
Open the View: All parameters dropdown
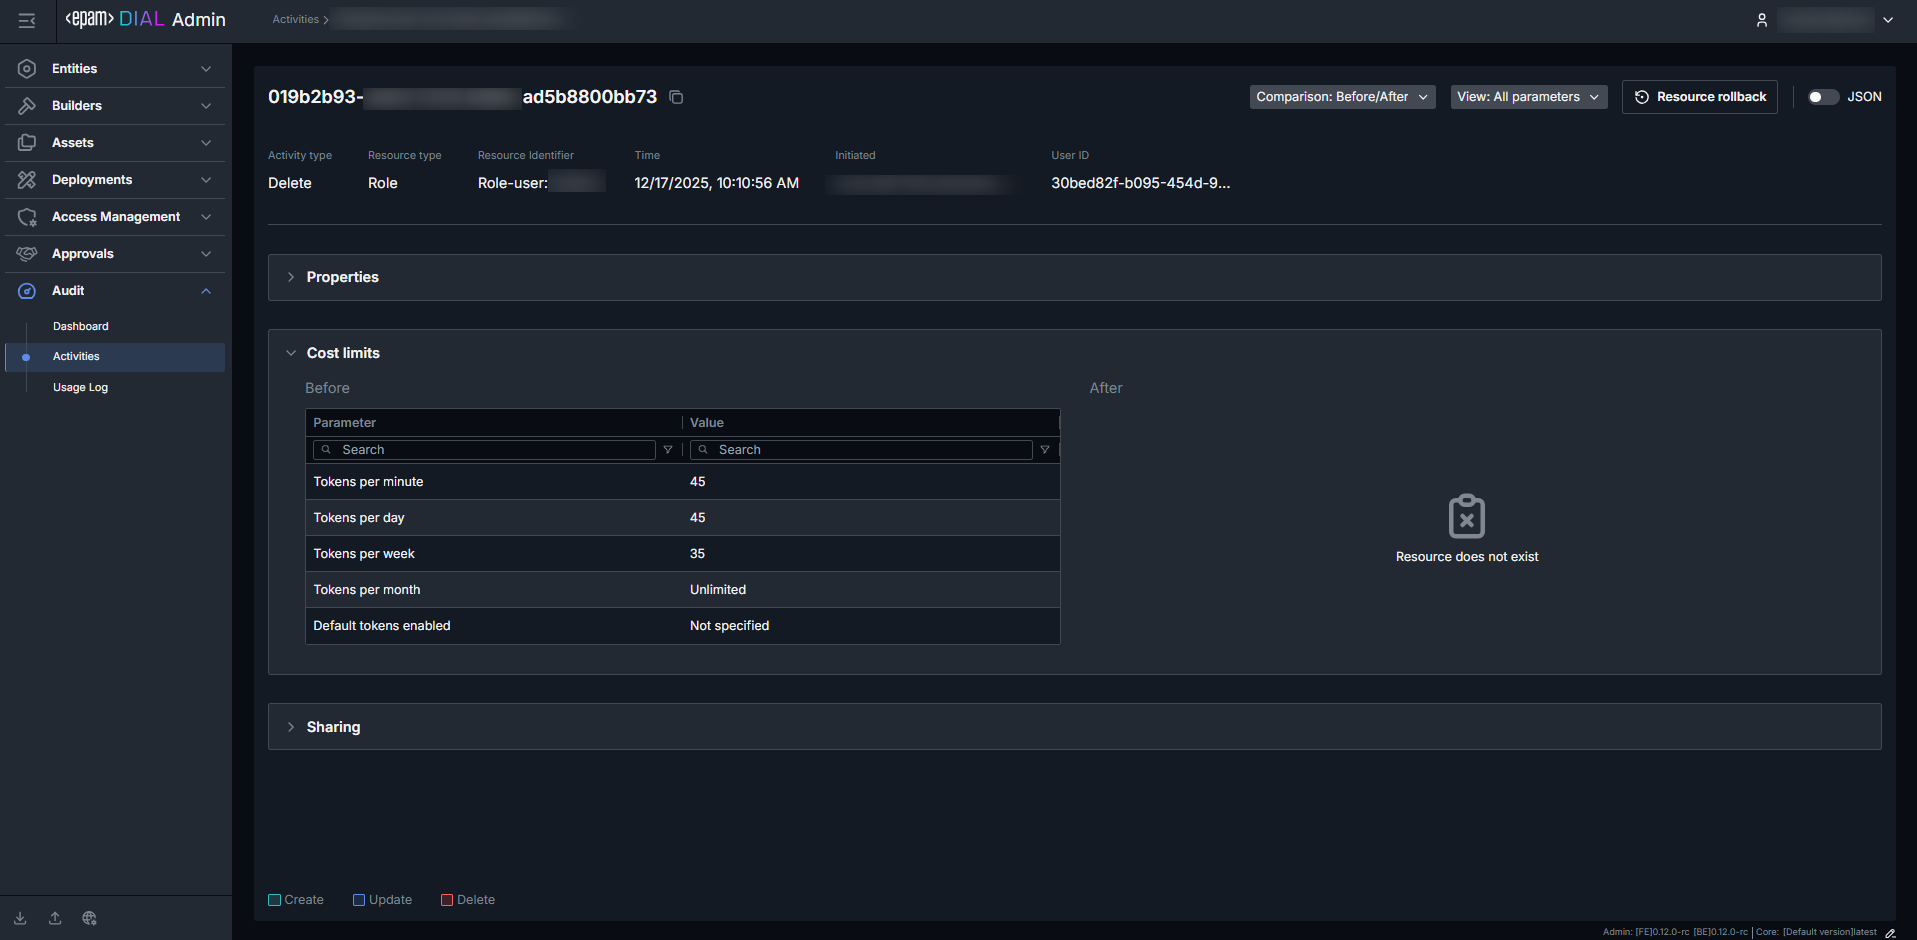(x=1528, y=97)
